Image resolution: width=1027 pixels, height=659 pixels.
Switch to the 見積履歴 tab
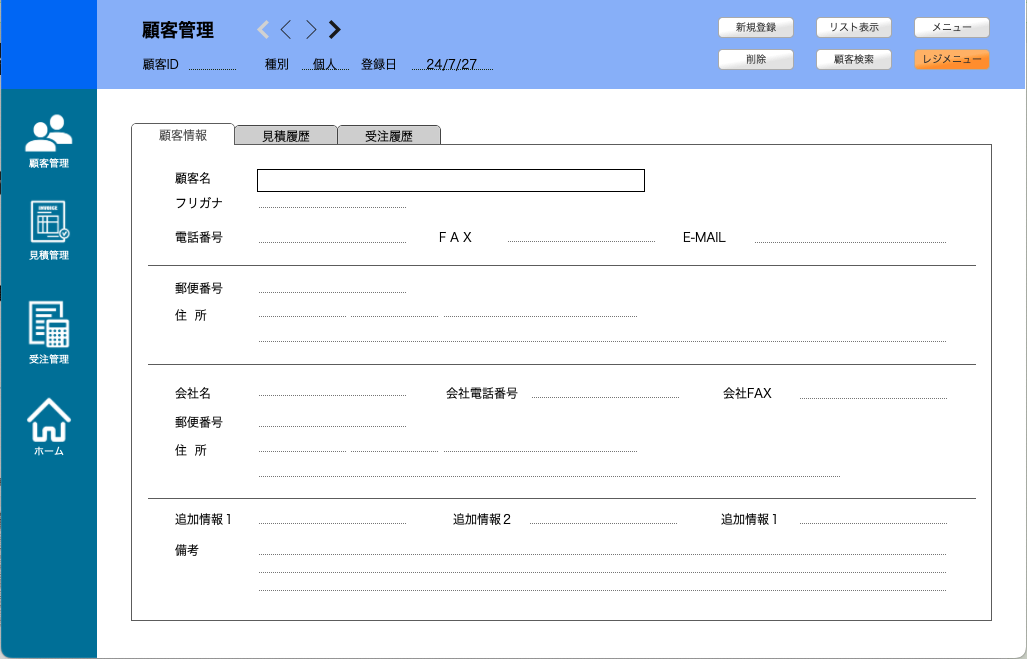point(285,134)
